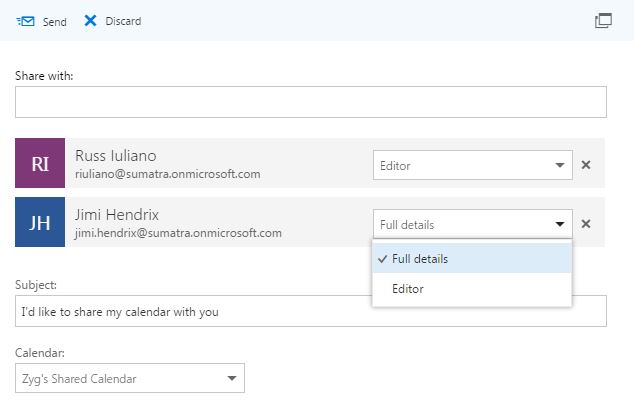Click the Discard text button

tap(123, 21)
